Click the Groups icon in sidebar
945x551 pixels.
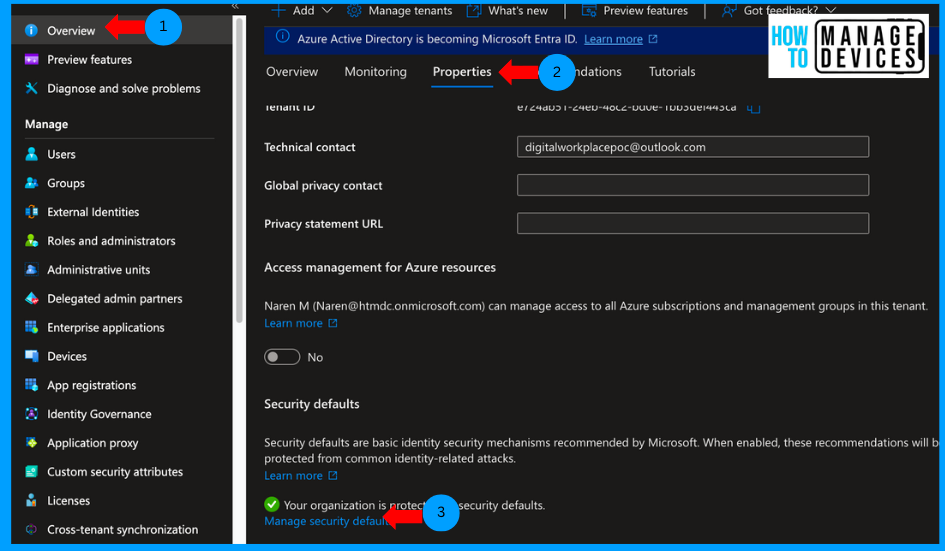point(31,183)
